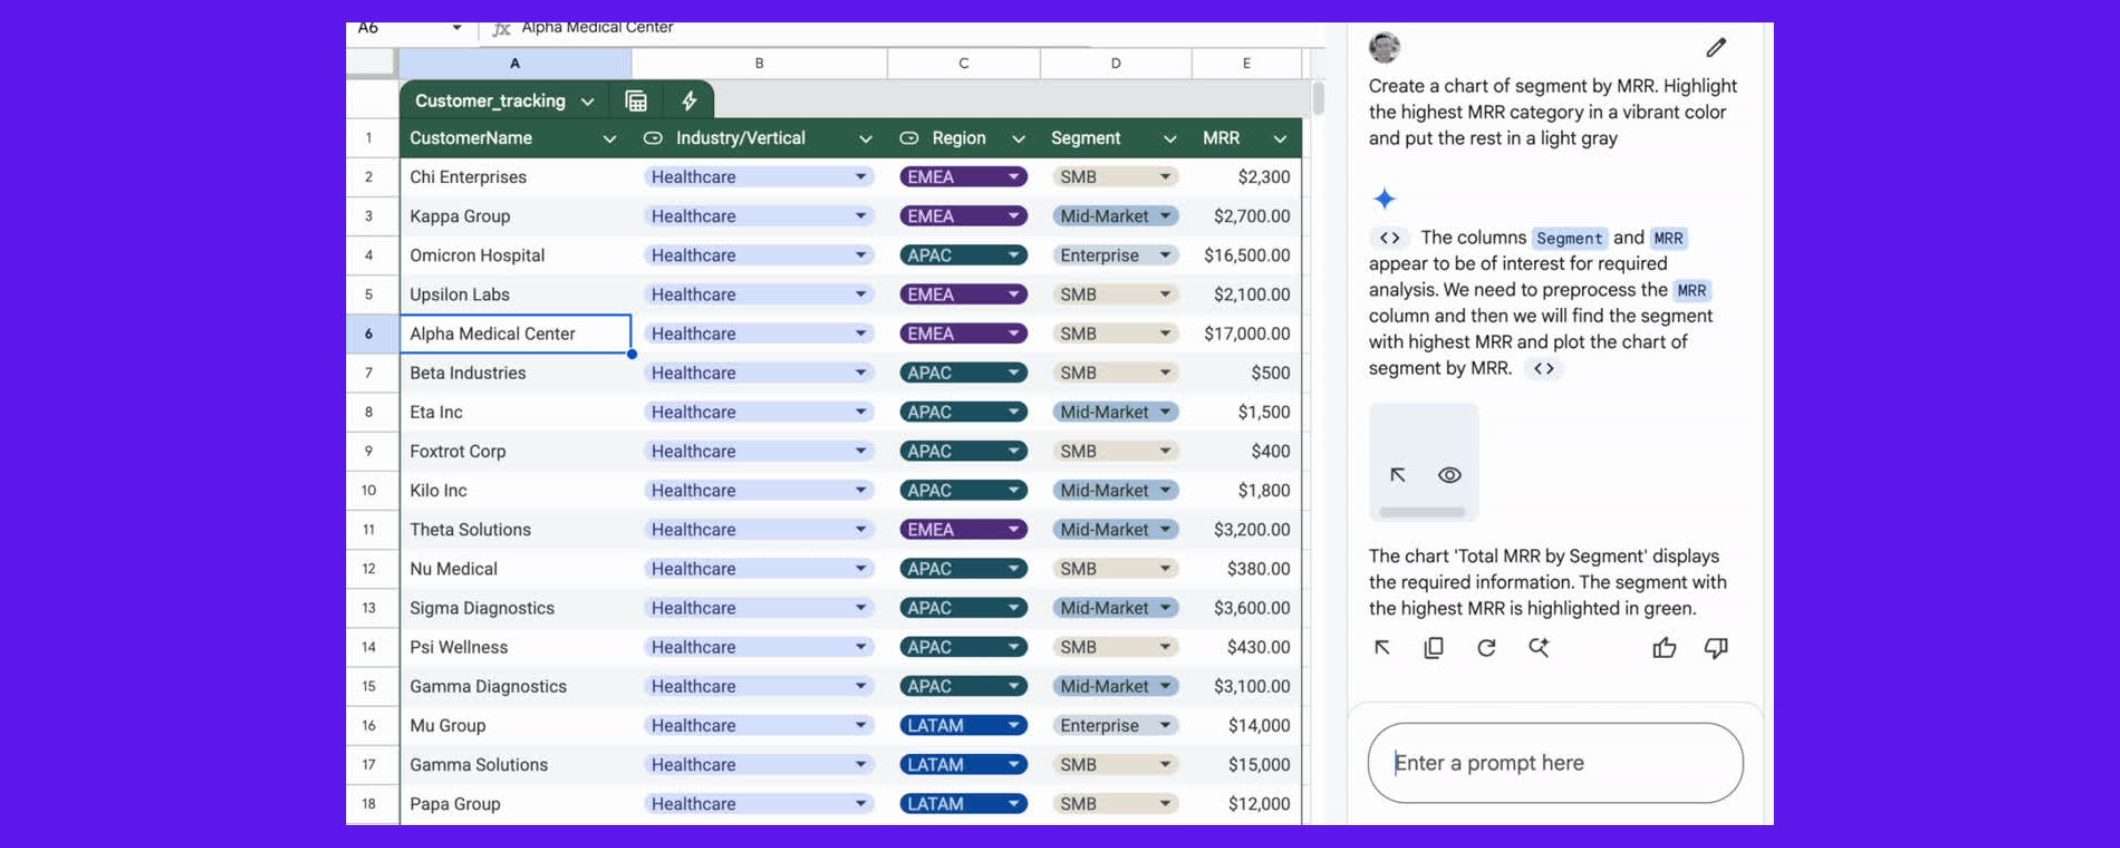The width and height of the screenshot is (2120, 848).
Task: Open the CustomerName column header menu
Action: 609,139
